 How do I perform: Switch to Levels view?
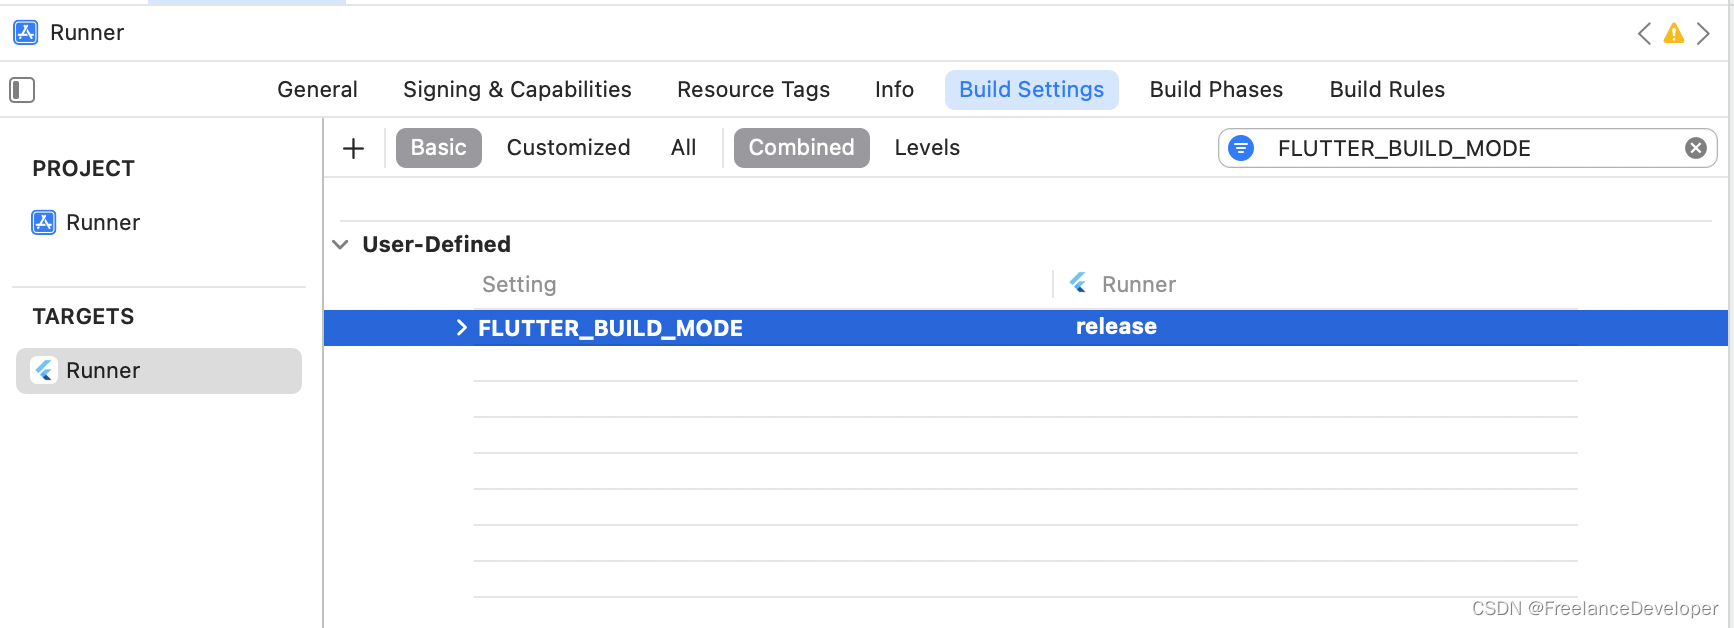(x=927, y=148)
